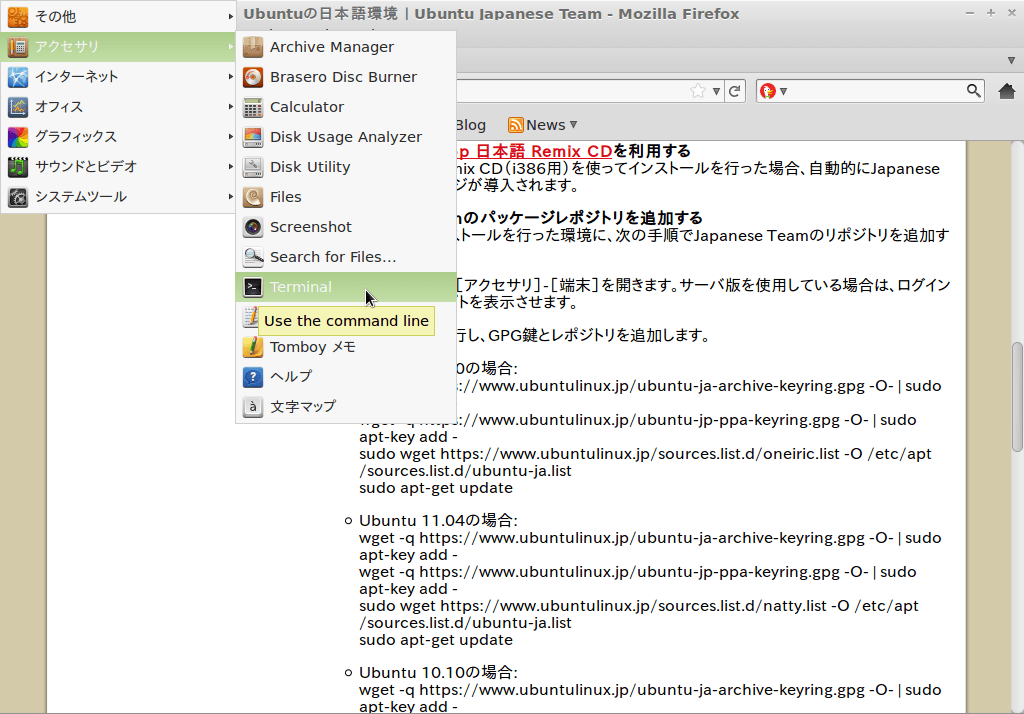Open Files from the menu
Screen dimensions: 1024x714
pos(345,197)
